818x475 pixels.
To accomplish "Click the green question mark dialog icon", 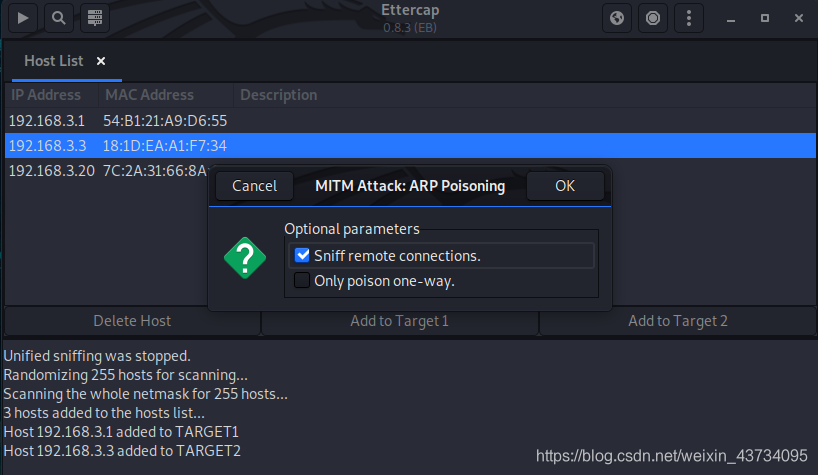I will [245, 257].
